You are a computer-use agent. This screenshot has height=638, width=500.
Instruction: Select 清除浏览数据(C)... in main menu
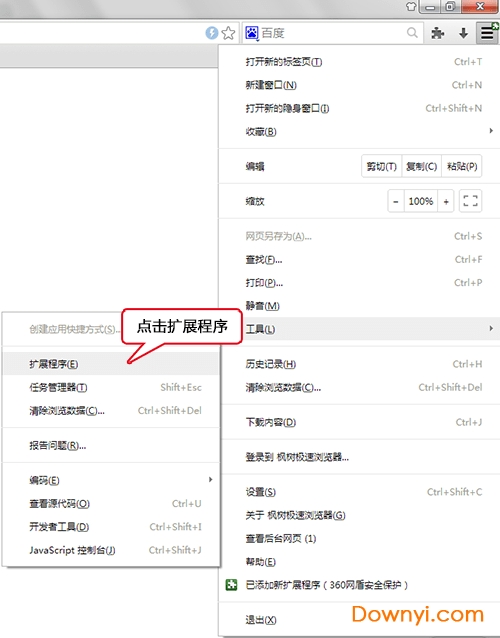[360, 387]
